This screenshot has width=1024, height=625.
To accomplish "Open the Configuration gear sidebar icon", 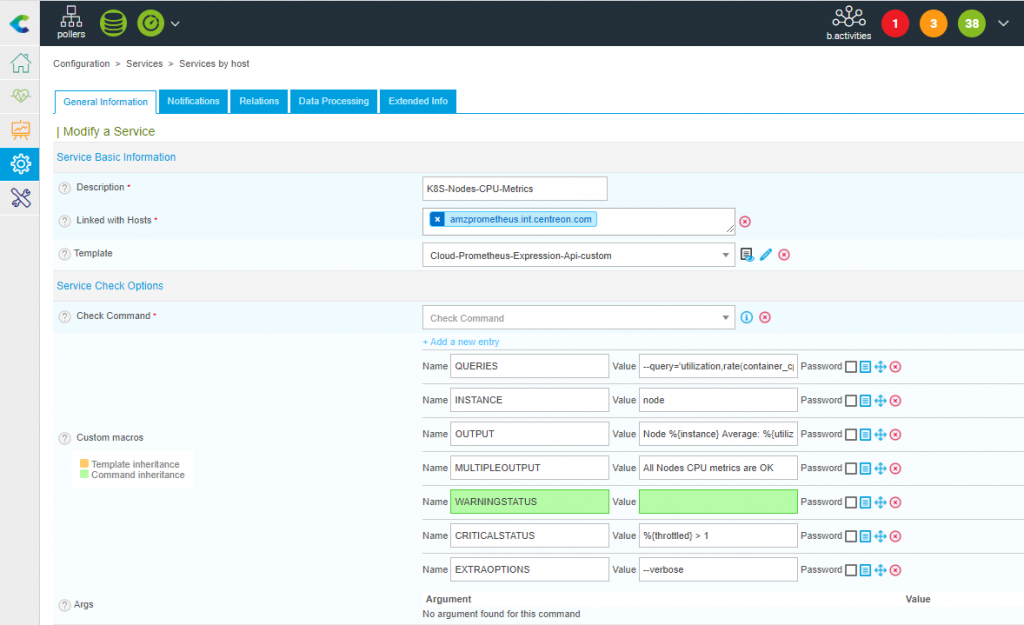I will pos(20,164).
